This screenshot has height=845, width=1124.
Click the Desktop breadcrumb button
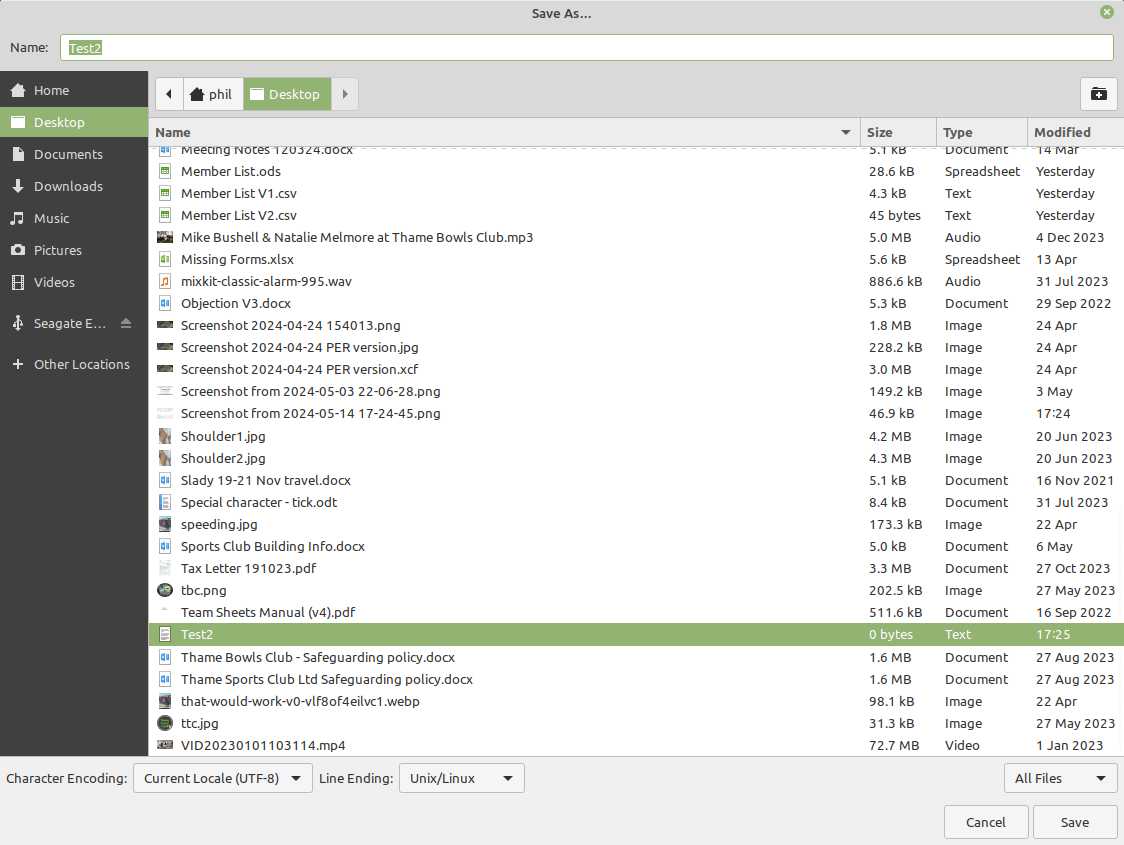(x=287, y=94)
